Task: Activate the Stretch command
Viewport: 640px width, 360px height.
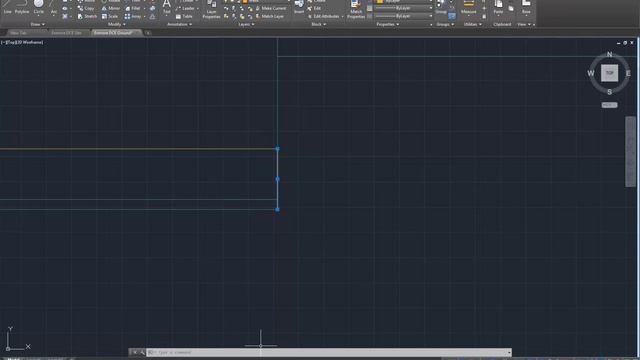Action: click(x=87, y=16)
